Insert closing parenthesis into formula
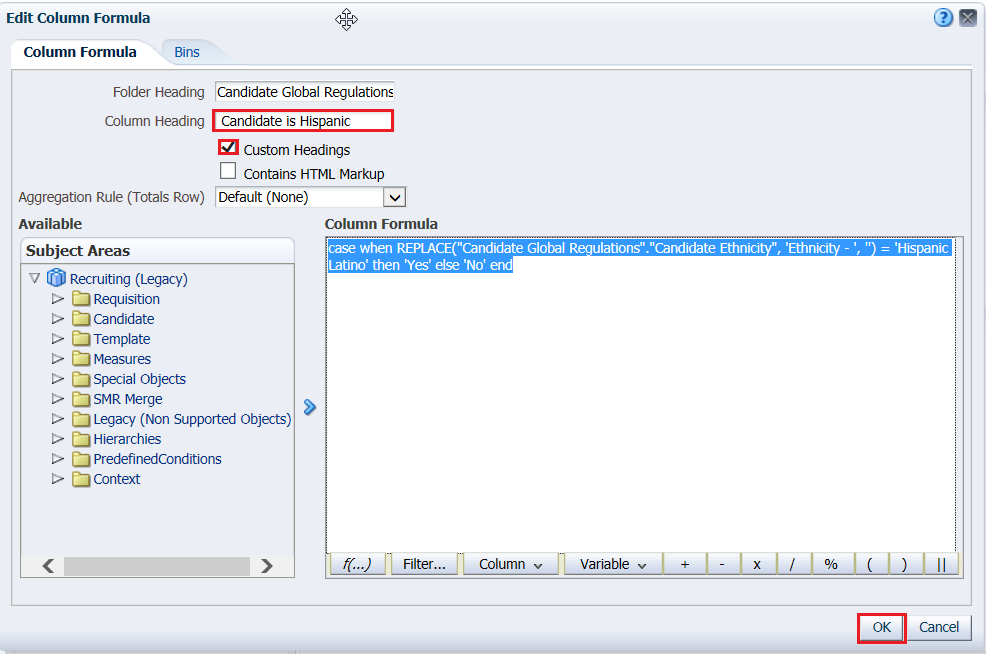 coord(904,564)
